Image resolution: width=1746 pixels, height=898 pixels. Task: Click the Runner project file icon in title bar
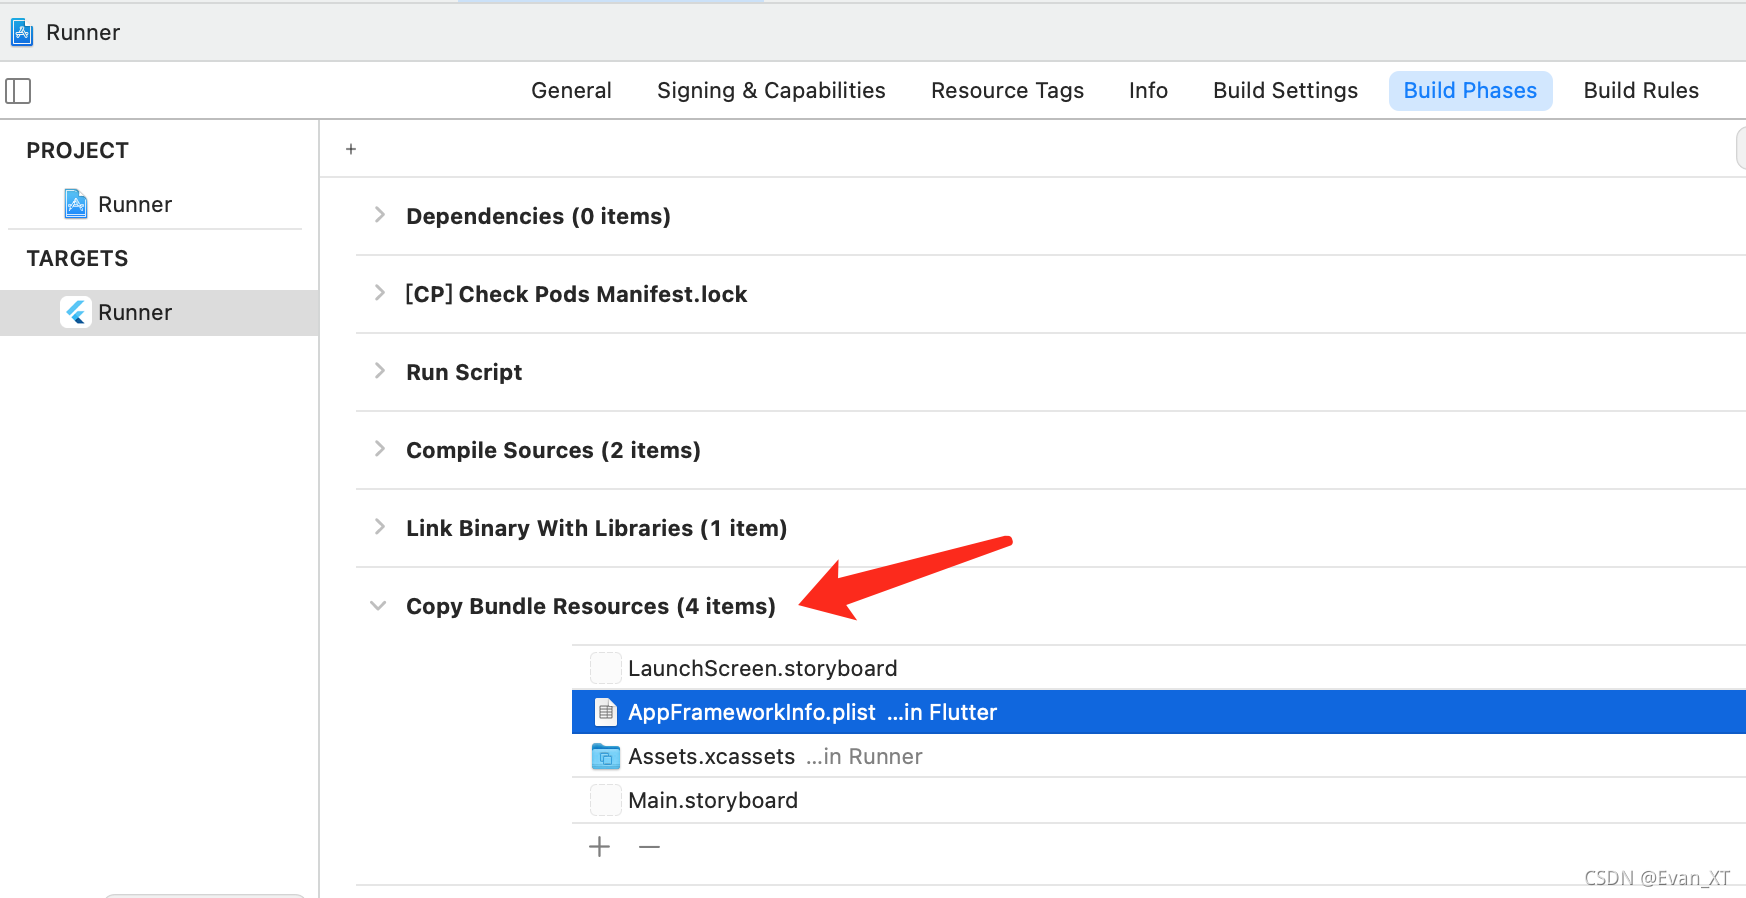pyautogui.click(x=22, y=33)
